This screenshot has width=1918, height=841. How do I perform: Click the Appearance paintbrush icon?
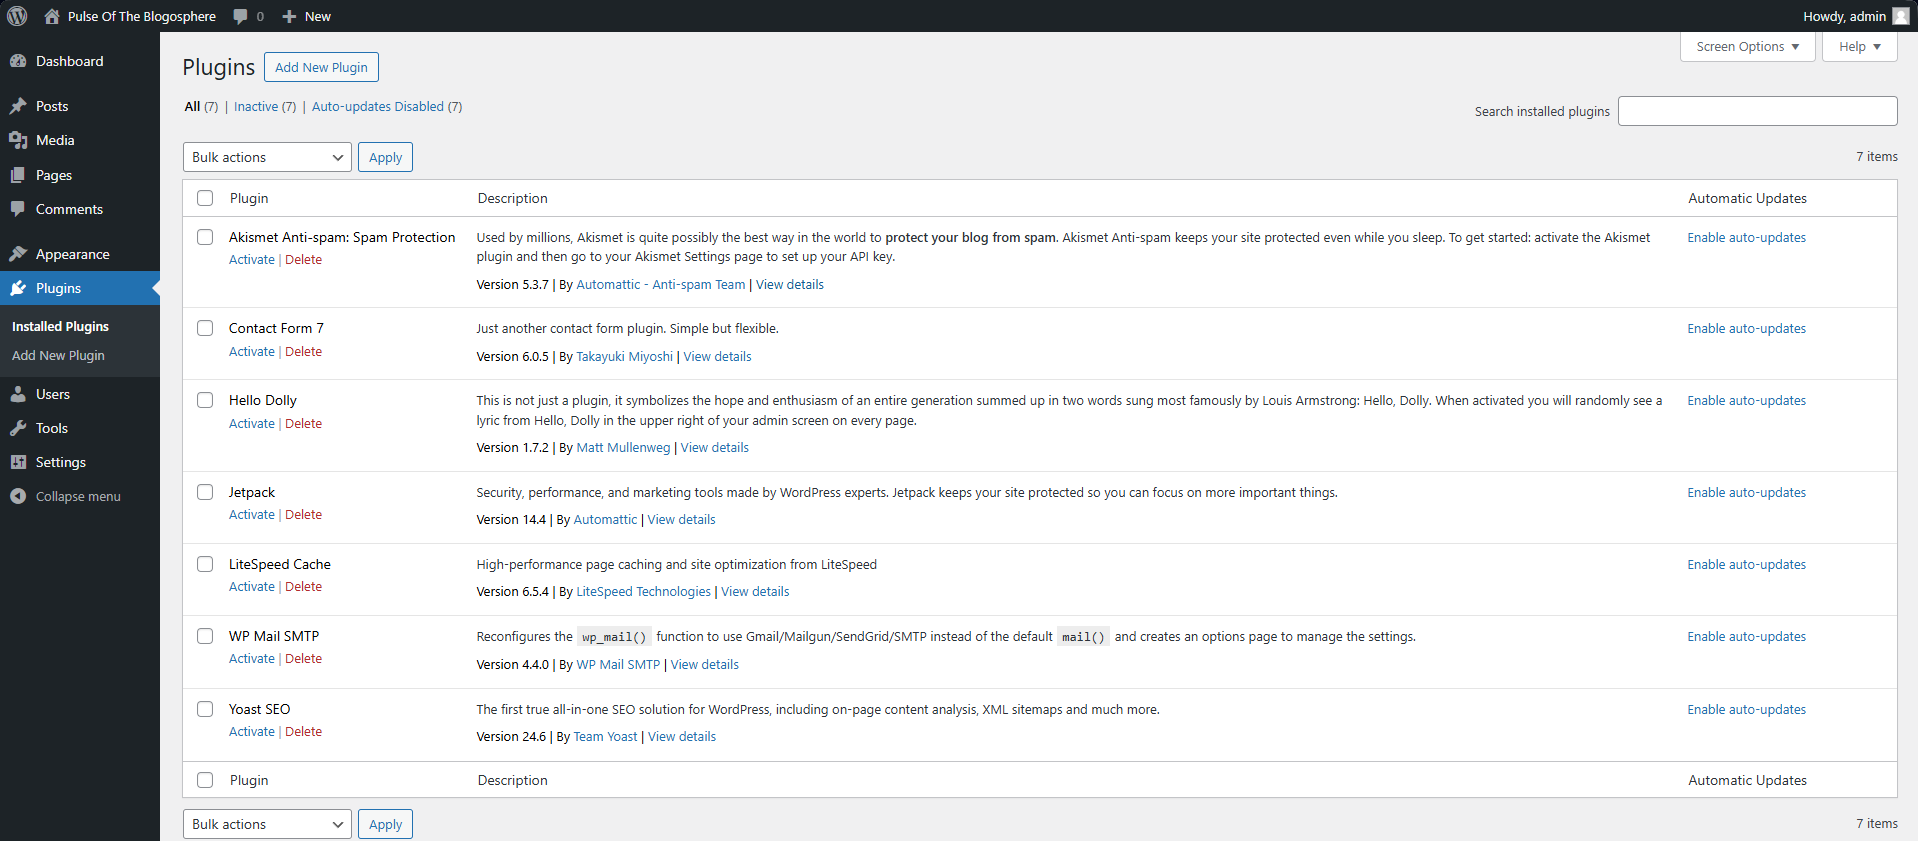click(x=18, y=254)
